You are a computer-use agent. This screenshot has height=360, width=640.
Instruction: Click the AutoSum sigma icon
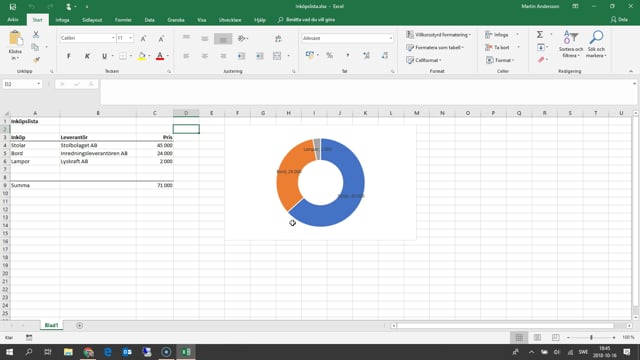point(540,34)
